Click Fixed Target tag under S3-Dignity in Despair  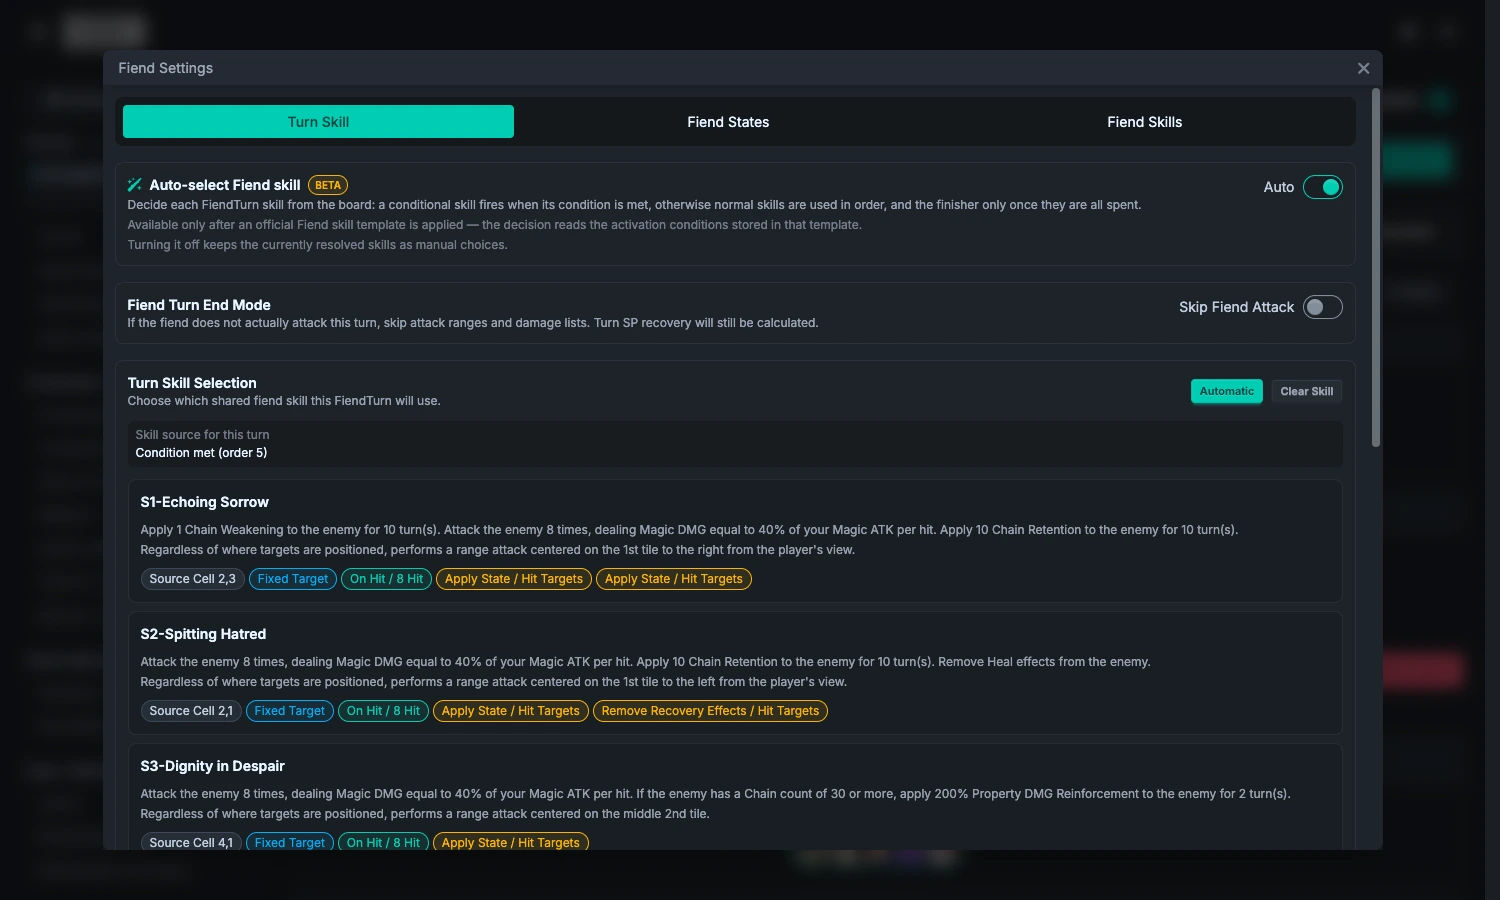[289, 842]
